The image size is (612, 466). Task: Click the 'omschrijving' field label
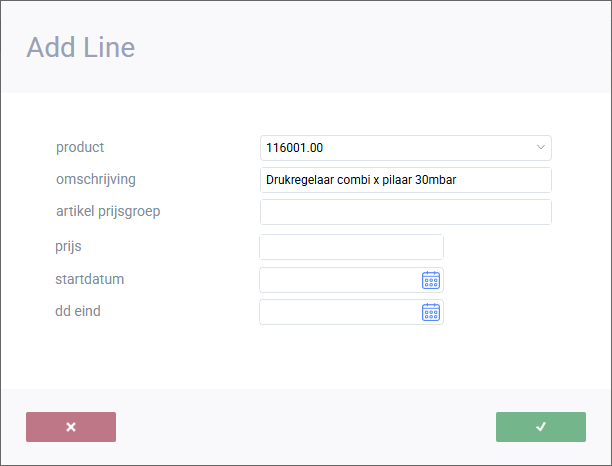pyautogui.click(x=96, y=179)
